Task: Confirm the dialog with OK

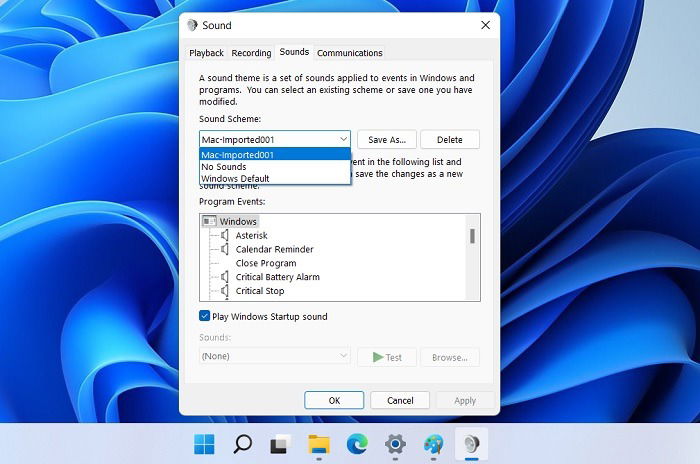Action: [334, 401]
